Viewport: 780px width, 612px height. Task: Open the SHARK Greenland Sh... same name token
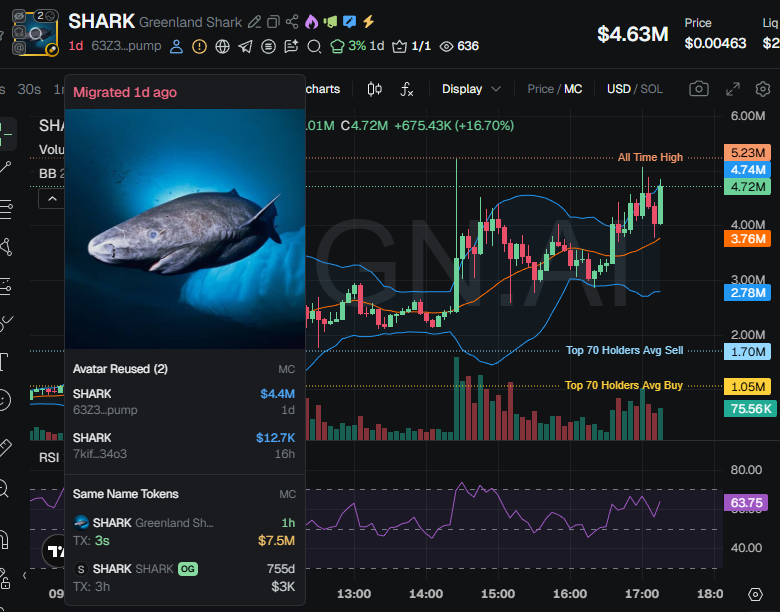(x=184, y=531)
